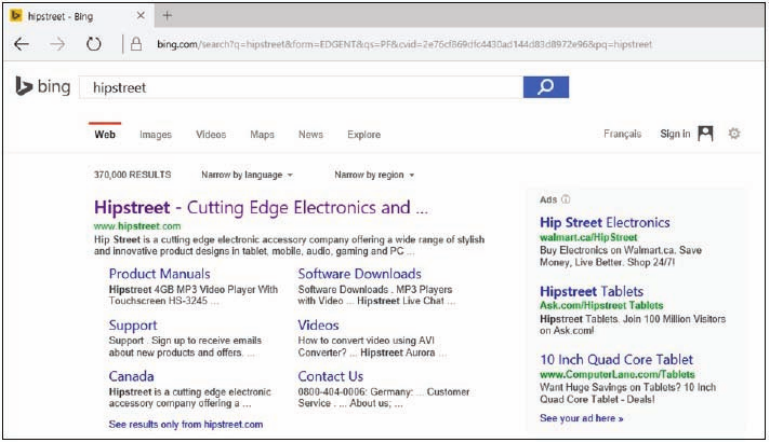Image resolution: width=769 pixels, height=442 pixels.
Task: Open the News tab
Action: coord(310,134)
